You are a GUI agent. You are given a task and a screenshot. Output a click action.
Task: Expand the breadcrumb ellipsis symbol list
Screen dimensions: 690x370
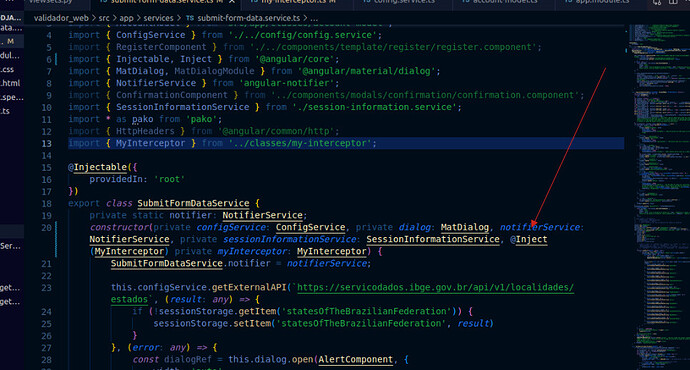click(314, 18)
